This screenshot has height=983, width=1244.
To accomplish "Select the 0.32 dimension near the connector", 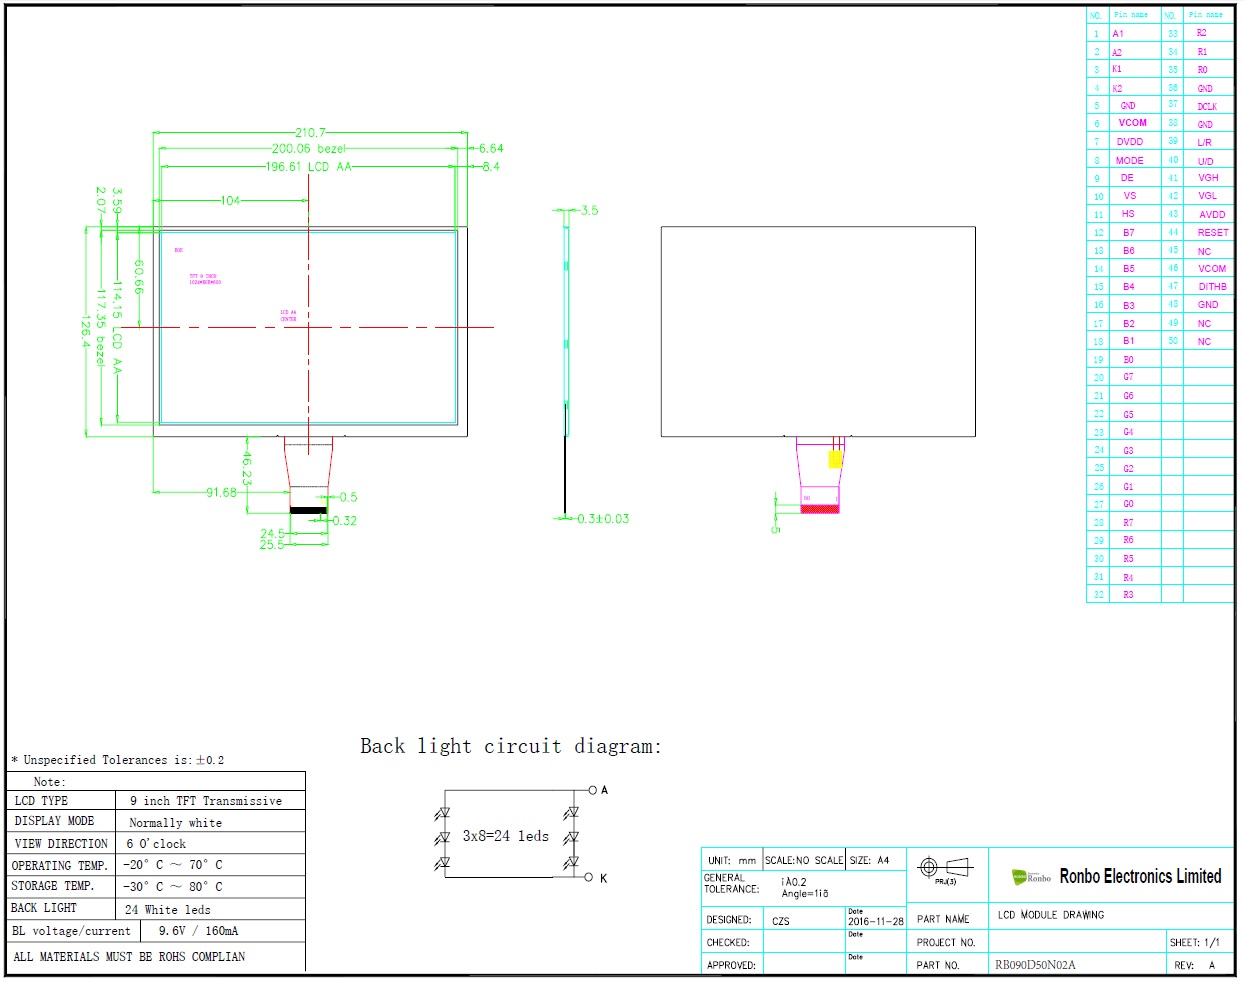I will 345,521.
